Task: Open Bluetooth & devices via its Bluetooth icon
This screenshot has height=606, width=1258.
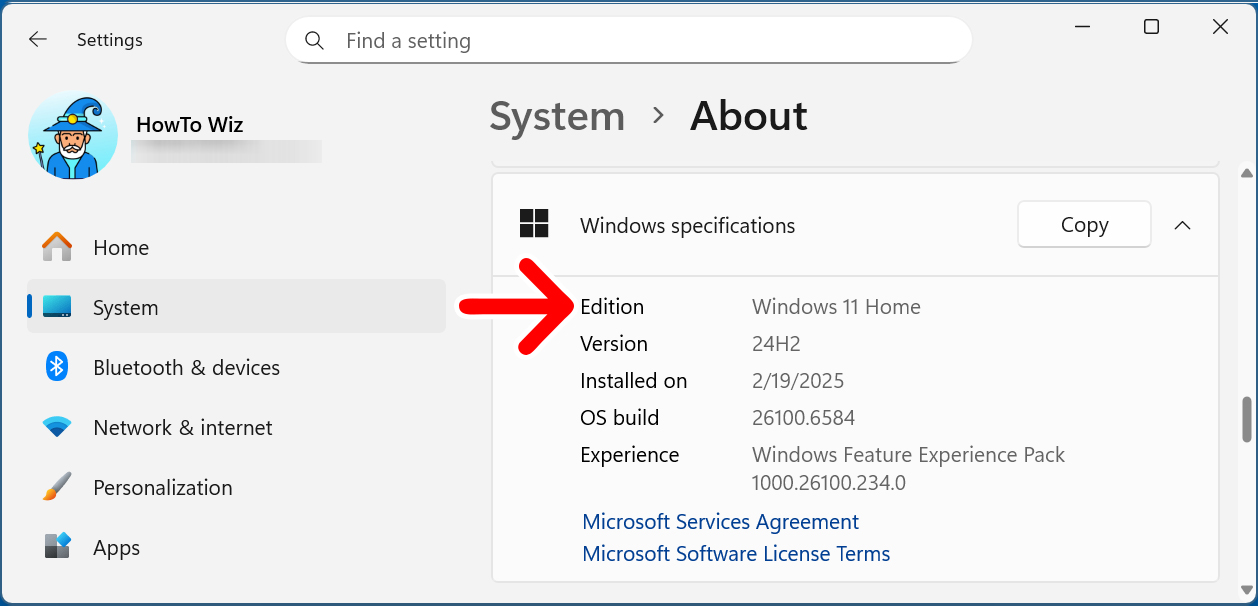Action: click(x=57, y=367)
